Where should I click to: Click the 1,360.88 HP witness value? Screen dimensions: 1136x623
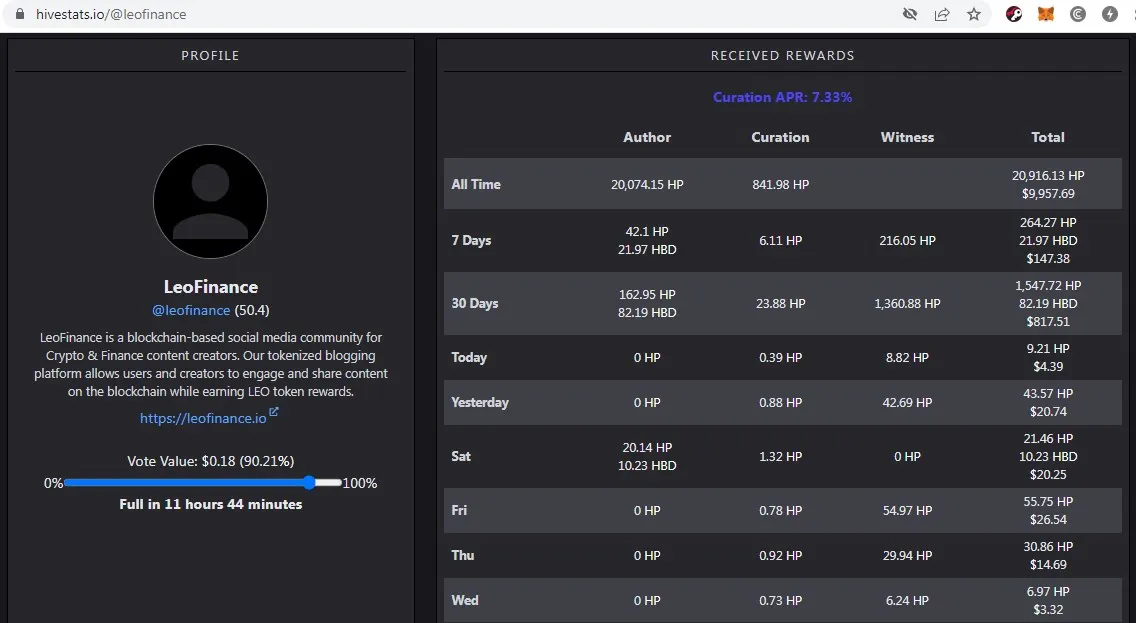907,304
